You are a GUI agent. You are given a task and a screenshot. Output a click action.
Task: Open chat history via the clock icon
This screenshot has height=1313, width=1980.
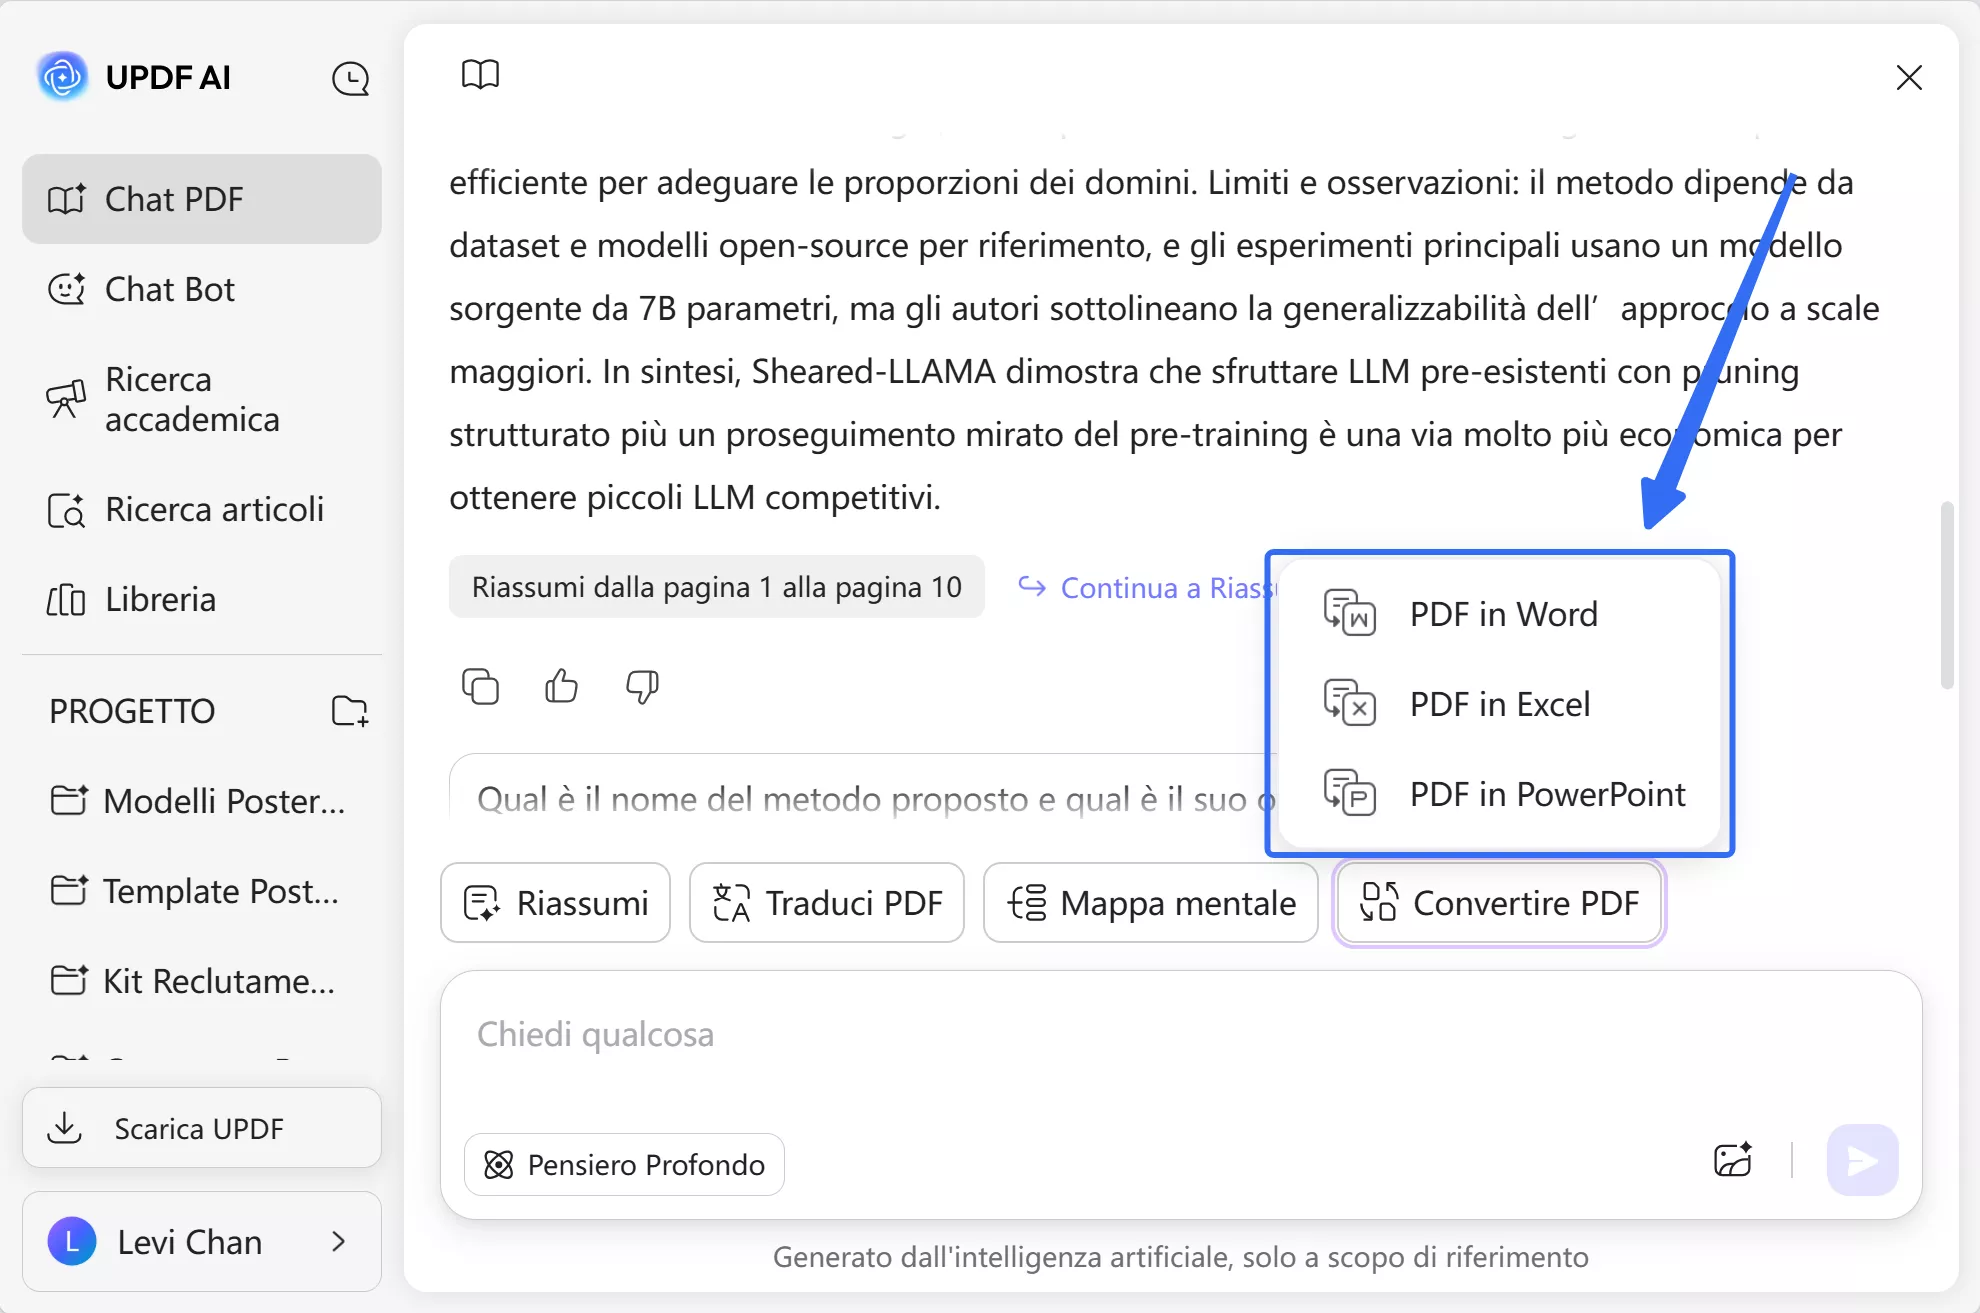(x=350, y=78)
